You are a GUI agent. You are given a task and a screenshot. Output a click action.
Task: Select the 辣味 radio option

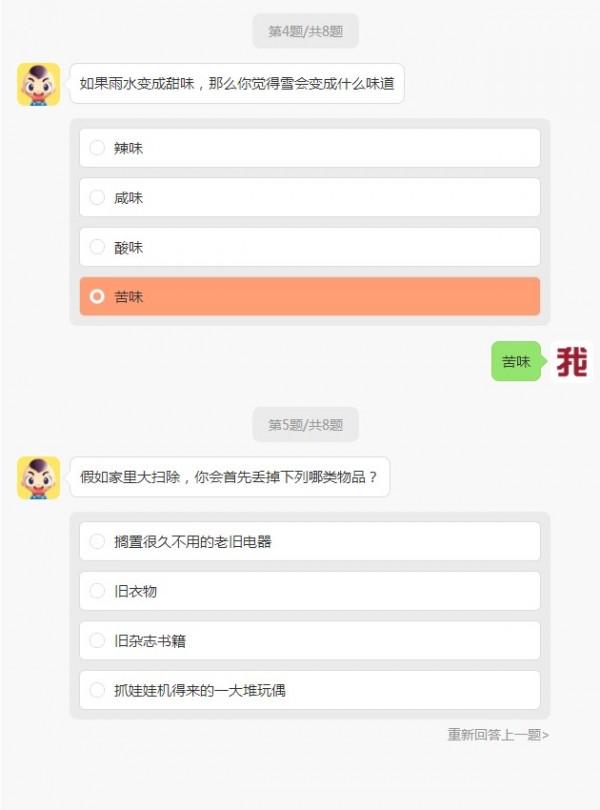pos(310,148)
